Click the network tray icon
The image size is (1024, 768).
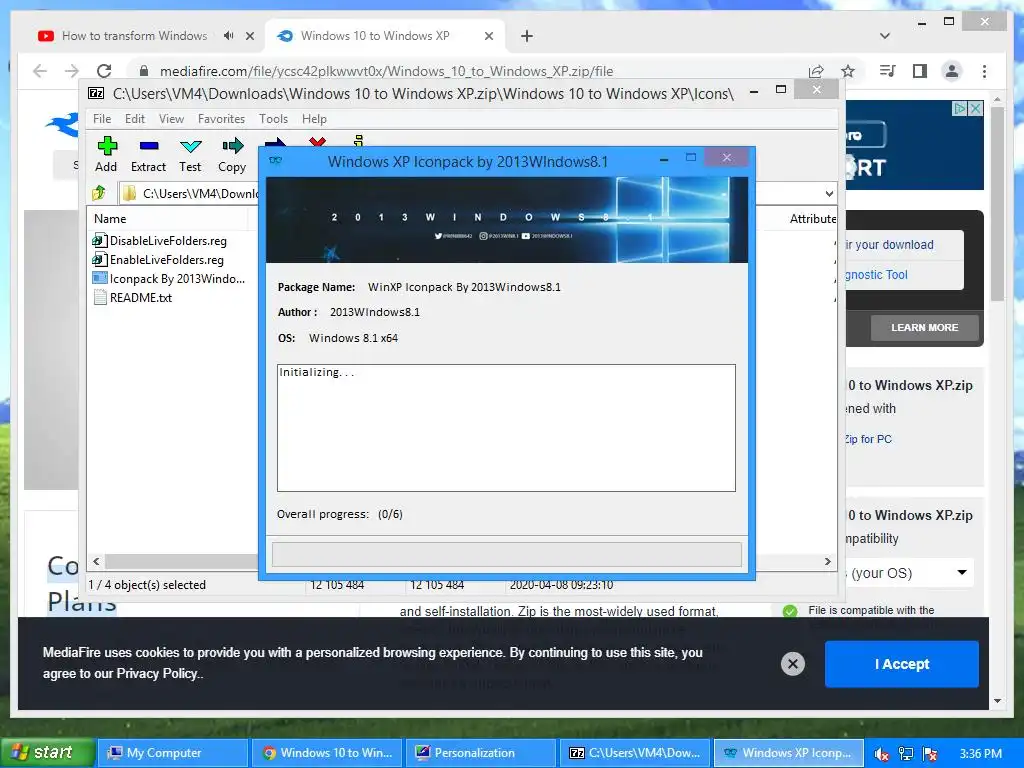[906, 754]
